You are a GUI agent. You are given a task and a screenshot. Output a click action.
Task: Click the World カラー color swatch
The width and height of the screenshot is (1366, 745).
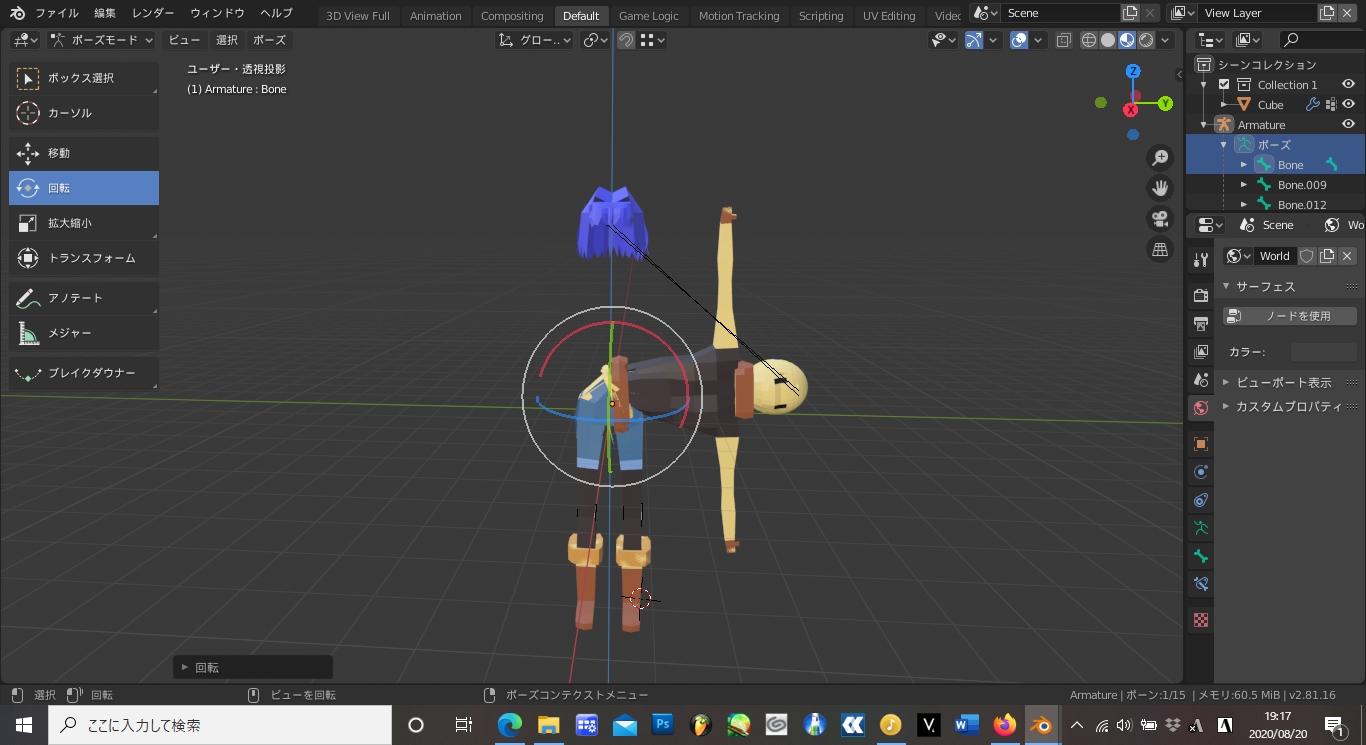(1324, 352)
